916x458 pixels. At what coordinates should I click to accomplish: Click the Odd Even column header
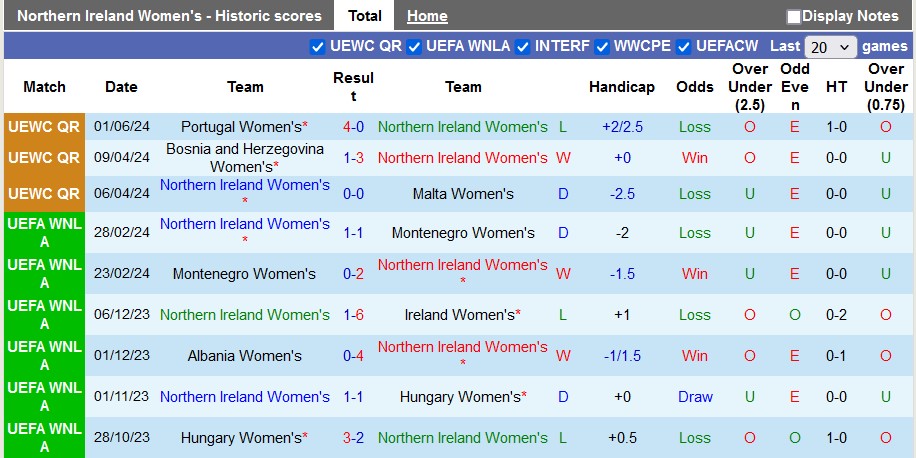(x=794, y=87)
